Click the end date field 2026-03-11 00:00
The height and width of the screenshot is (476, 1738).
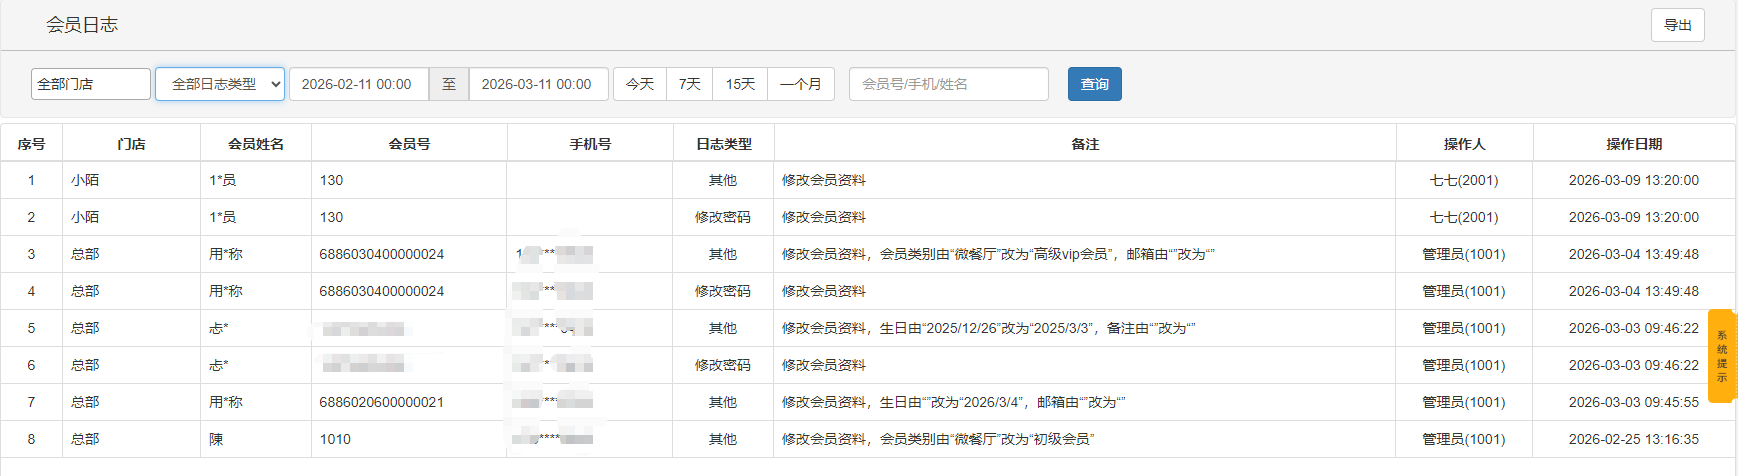pos(537,84)
